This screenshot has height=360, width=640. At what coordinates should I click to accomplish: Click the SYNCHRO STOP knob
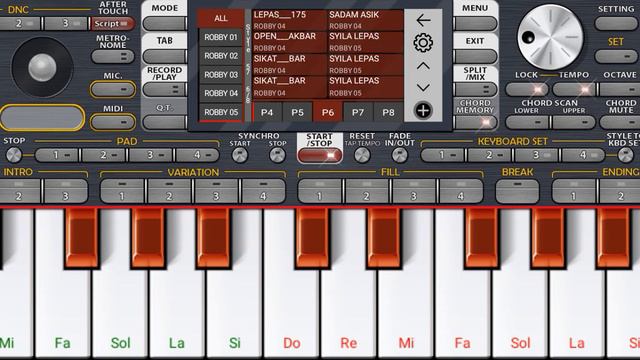tap(278, 155)
